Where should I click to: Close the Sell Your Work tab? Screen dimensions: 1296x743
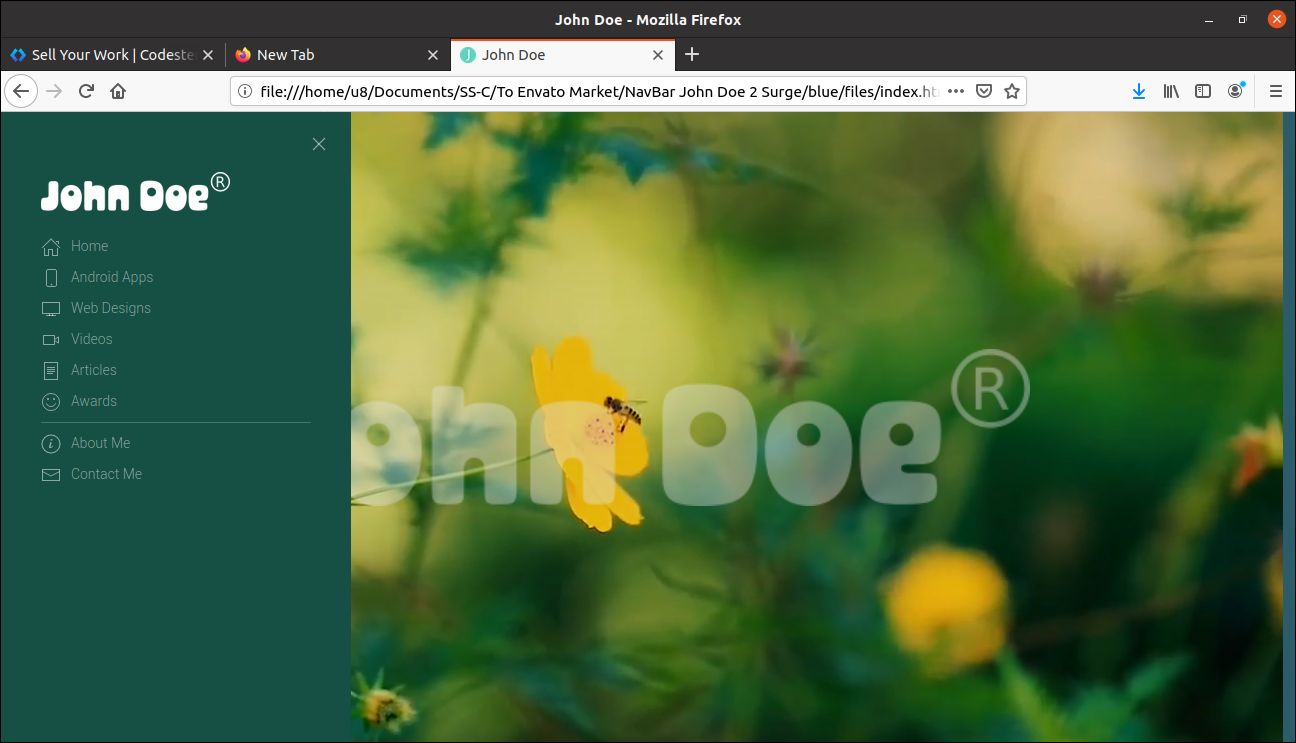[x=209, y=55]
